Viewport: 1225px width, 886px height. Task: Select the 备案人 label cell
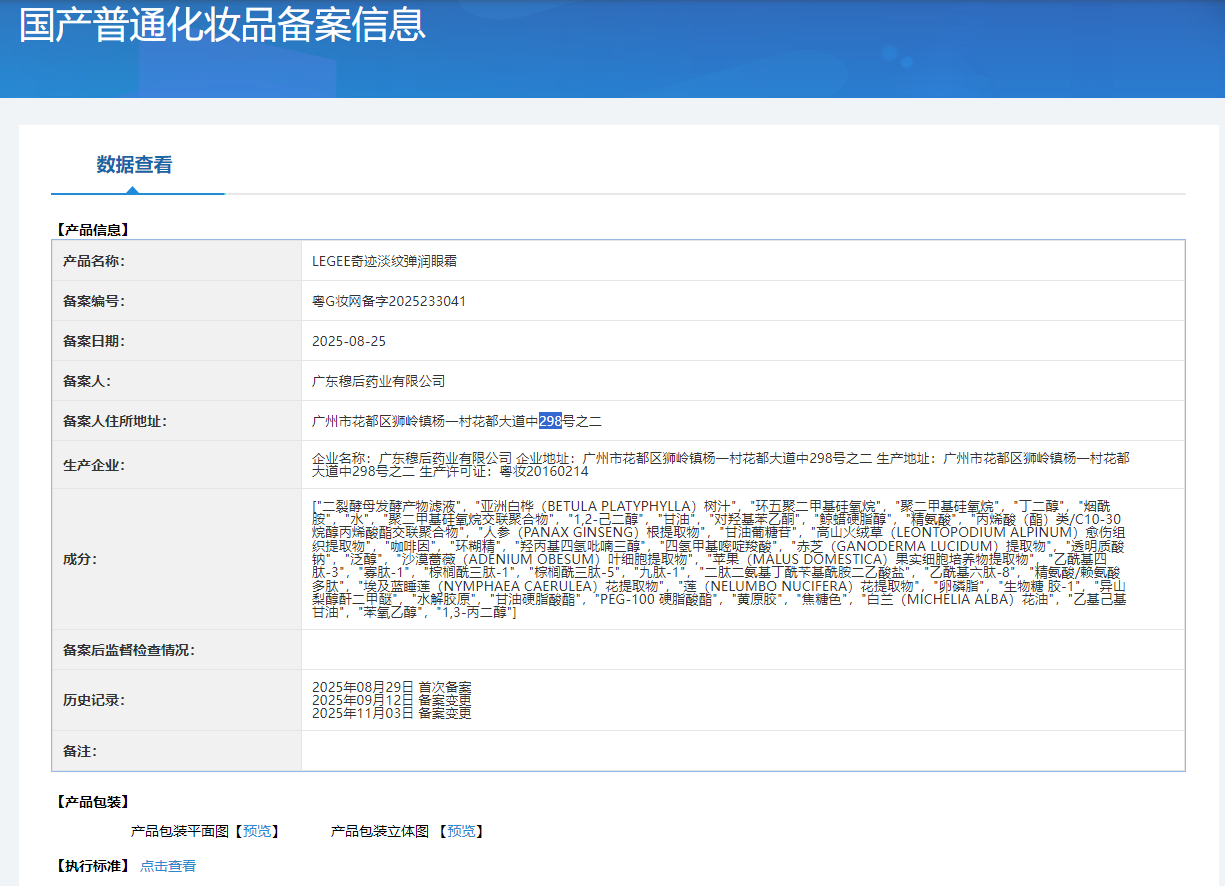[x=177, y=381]
